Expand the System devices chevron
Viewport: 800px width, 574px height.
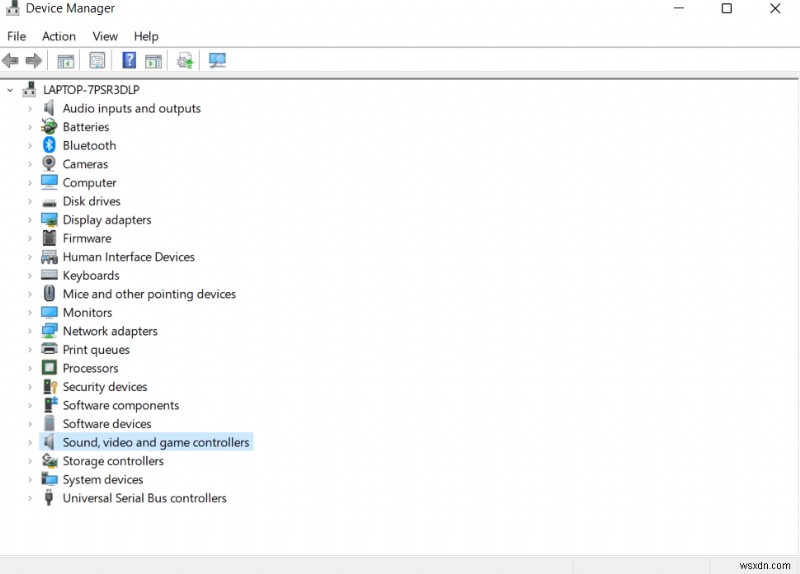30,480
